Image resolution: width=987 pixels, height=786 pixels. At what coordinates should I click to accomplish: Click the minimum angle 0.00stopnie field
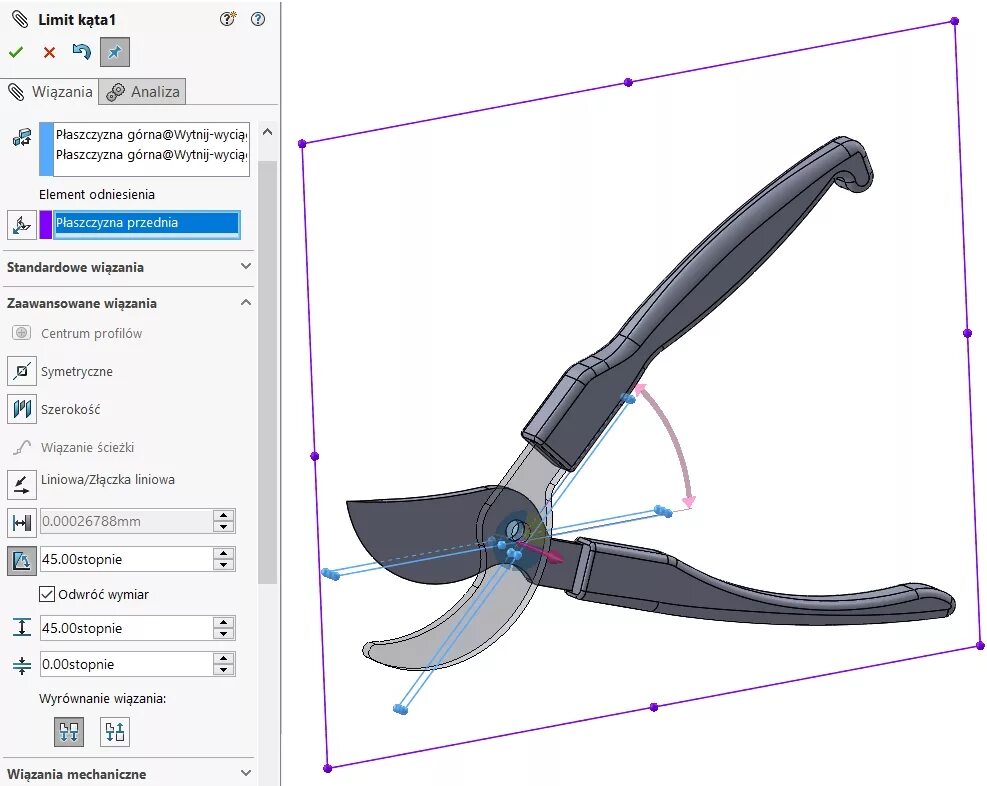click(126, 665)
